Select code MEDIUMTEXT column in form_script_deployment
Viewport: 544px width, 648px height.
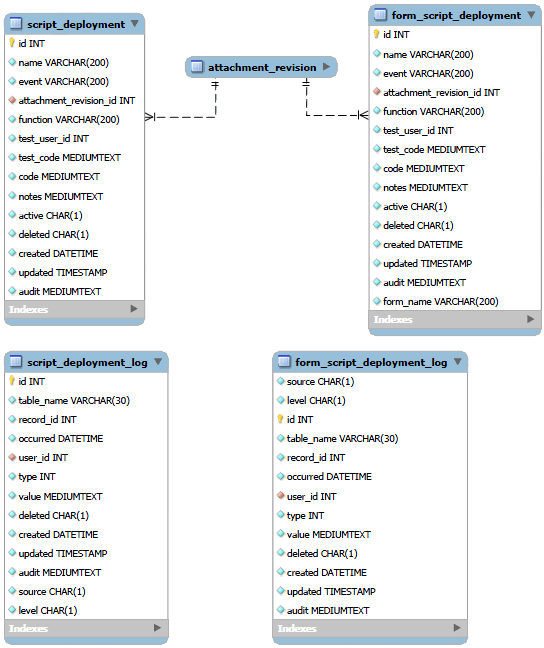click(424, 168)
